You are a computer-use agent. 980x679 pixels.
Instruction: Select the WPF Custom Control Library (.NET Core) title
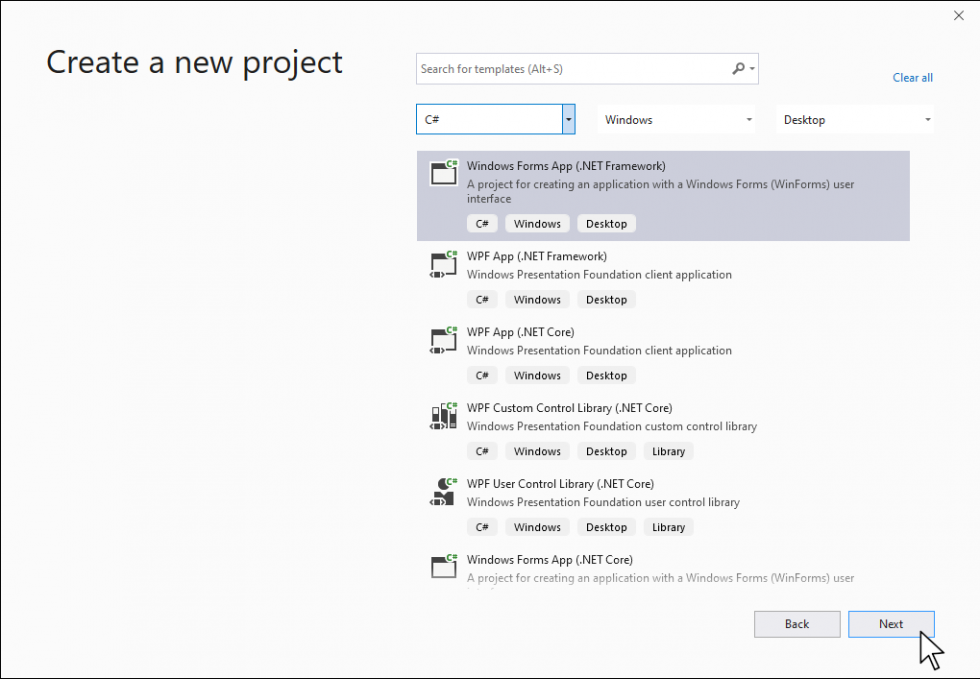pyautogui.click(x=569, y=408)
